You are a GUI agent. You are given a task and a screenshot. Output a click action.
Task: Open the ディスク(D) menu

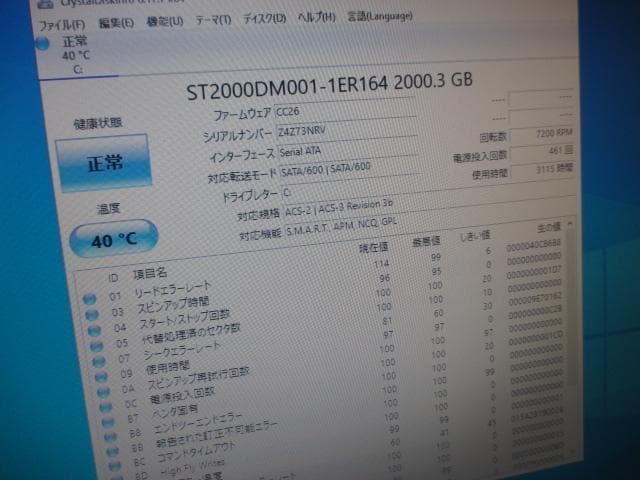264,18
